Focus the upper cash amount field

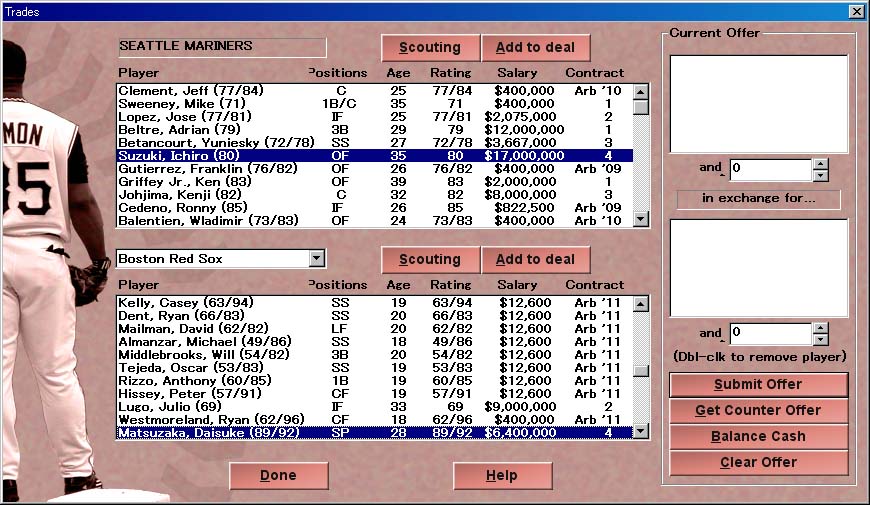[771, 169]
